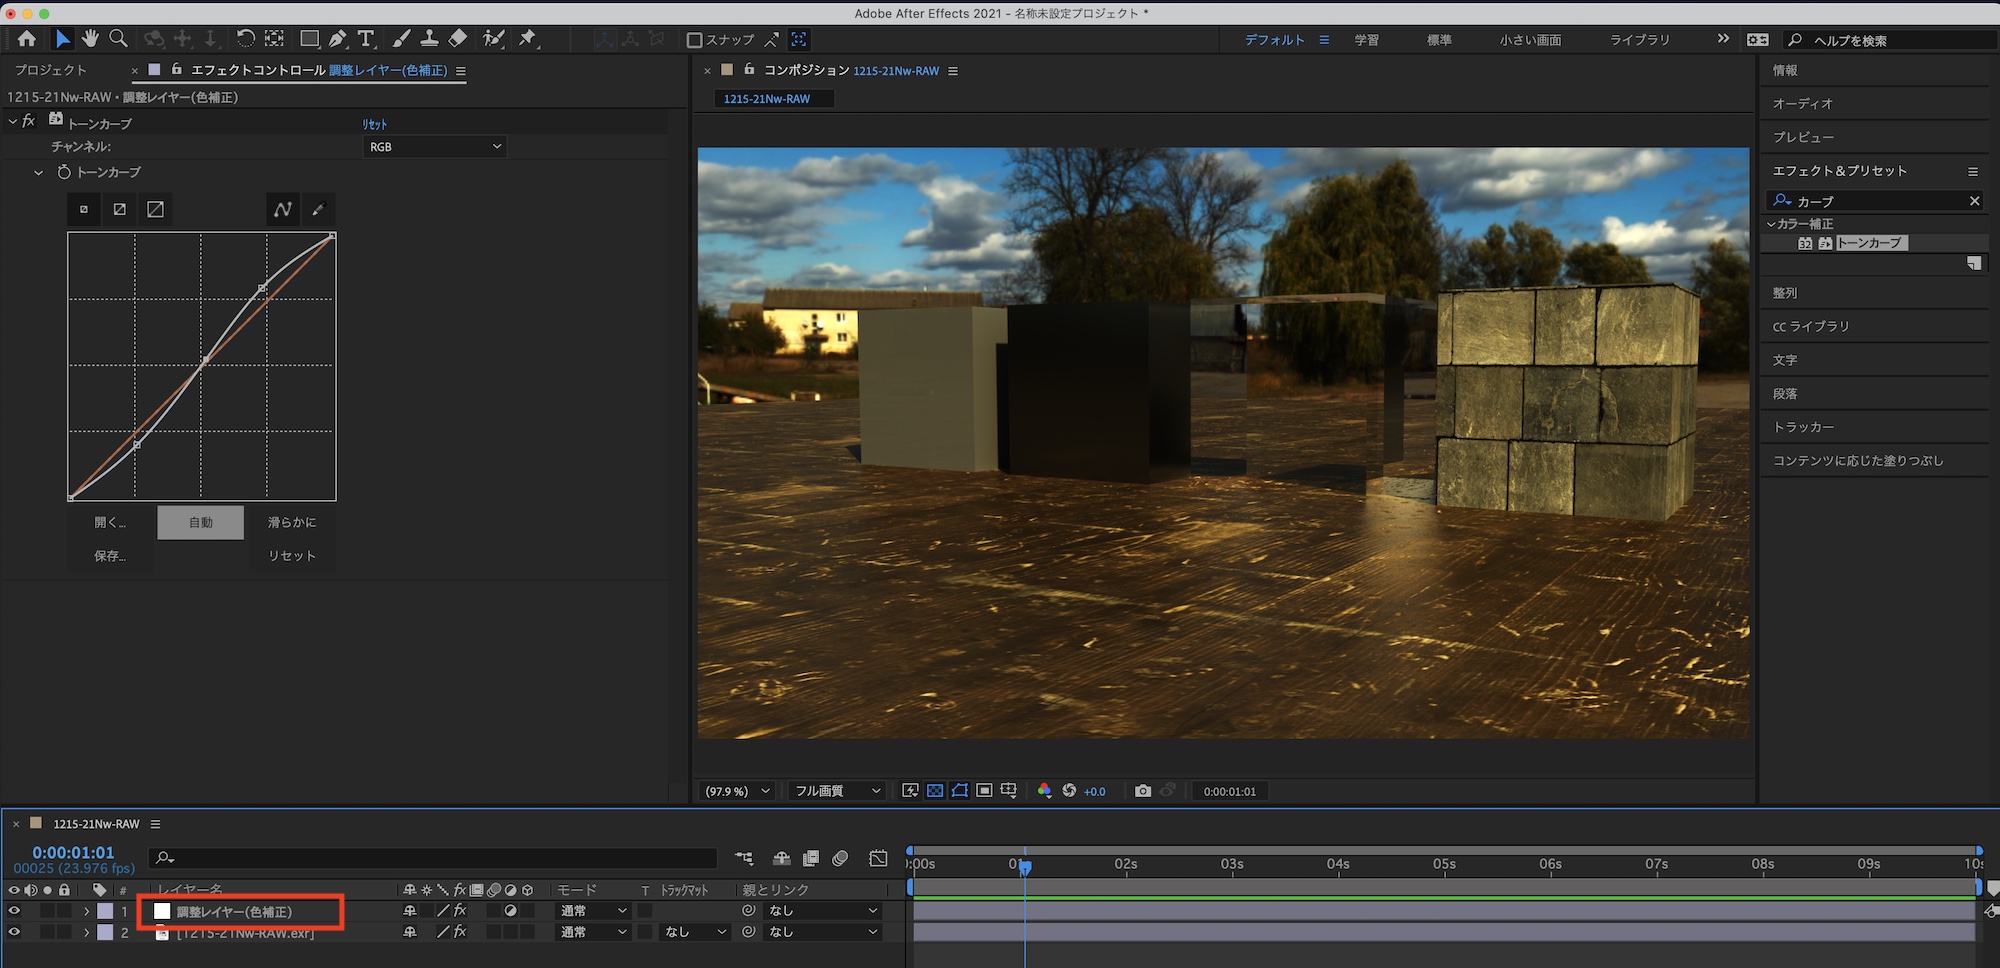Select the Rotation tool
This screenshot has height=968, width=2000.
click(245, 39)
